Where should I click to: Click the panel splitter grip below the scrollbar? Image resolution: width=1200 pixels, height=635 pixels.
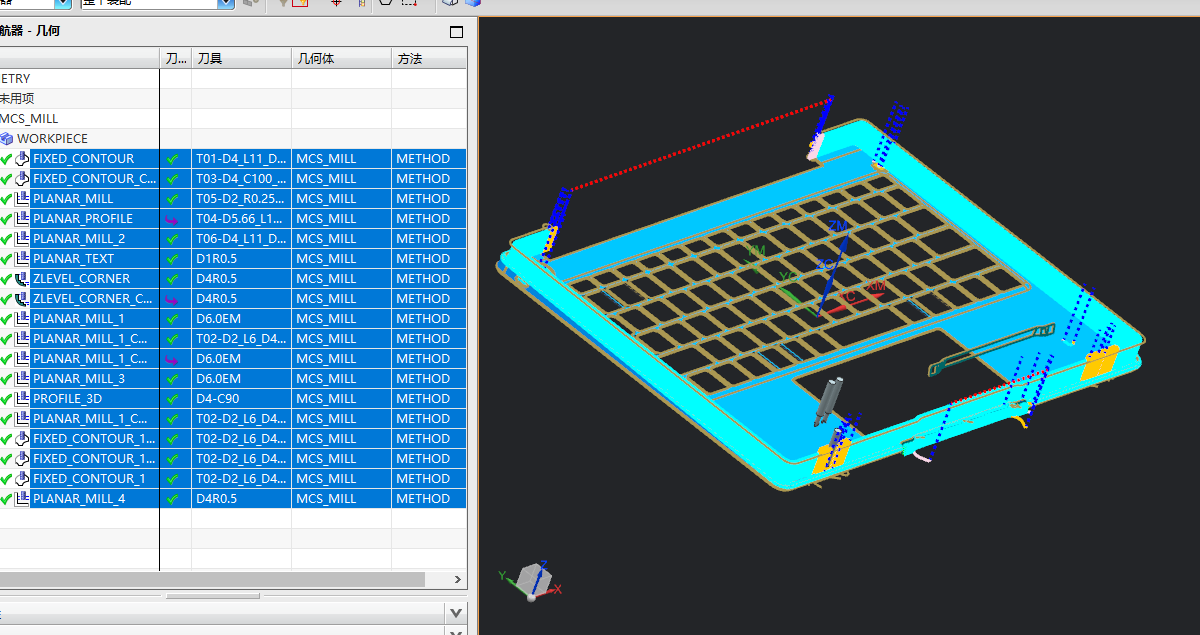[212, 596]
